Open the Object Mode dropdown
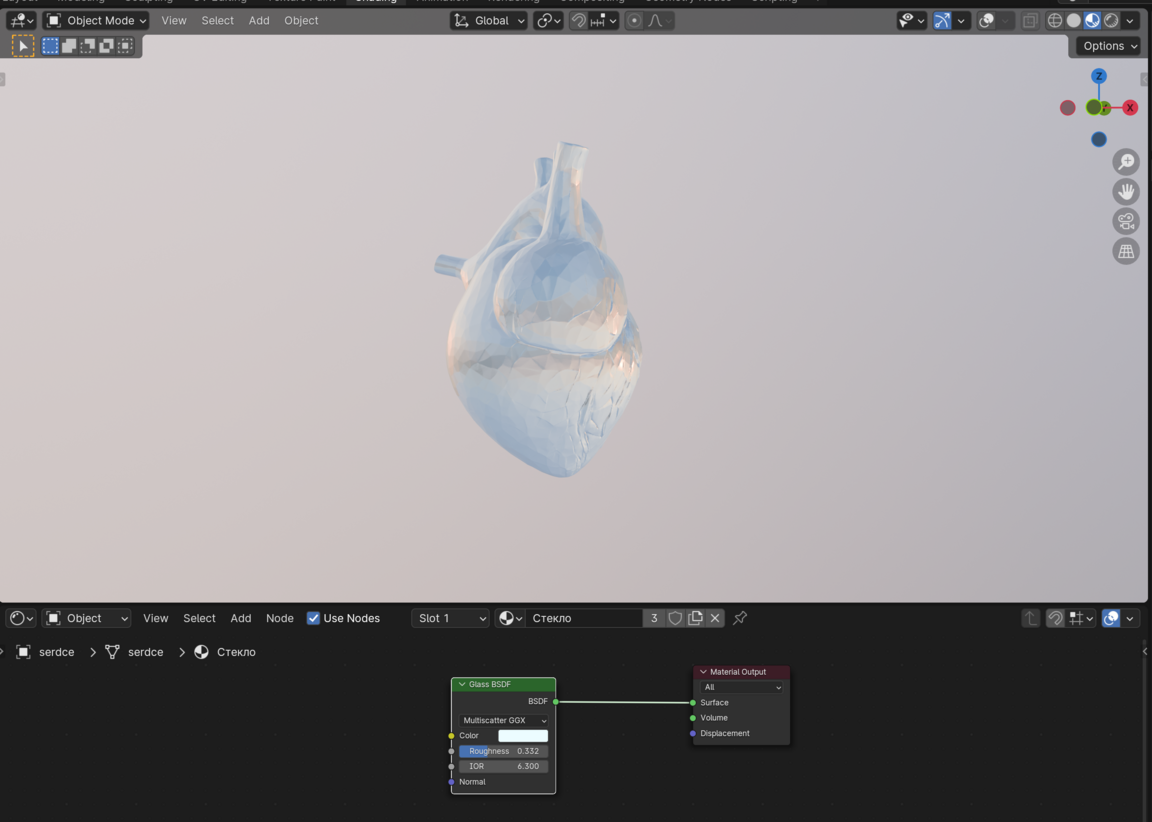1152x822 pixels. pos(97,20)
